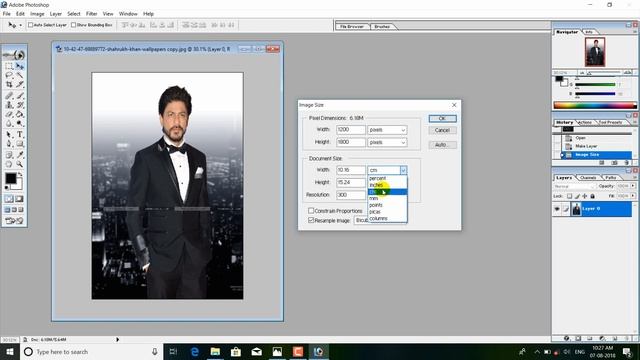Choose percent from units list
This screenshot has height=360, width=640.
(x=387, y=178)
